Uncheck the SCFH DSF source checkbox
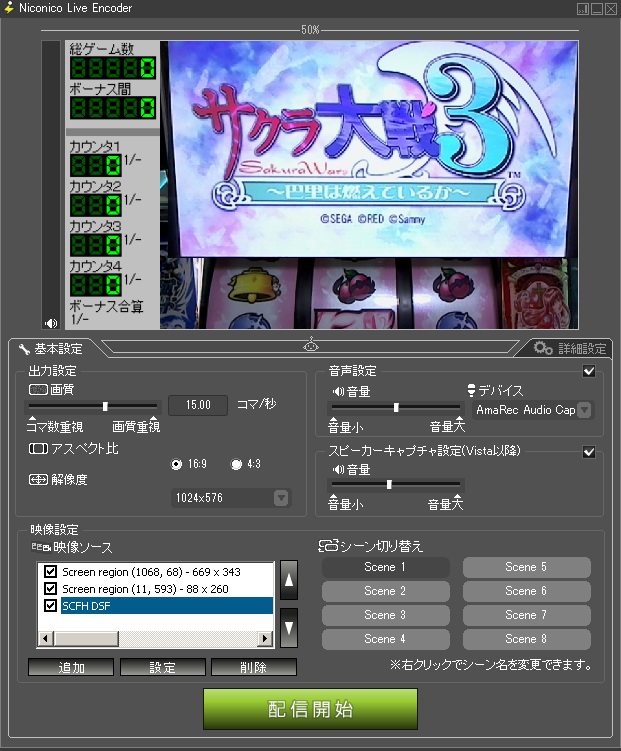 pyautogui.click(x=50, y=605)
